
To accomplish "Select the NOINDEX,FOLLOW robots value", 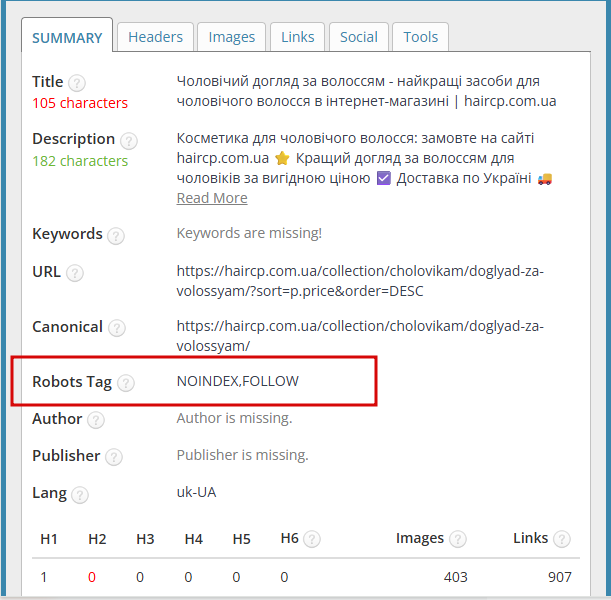I will 238,381.
